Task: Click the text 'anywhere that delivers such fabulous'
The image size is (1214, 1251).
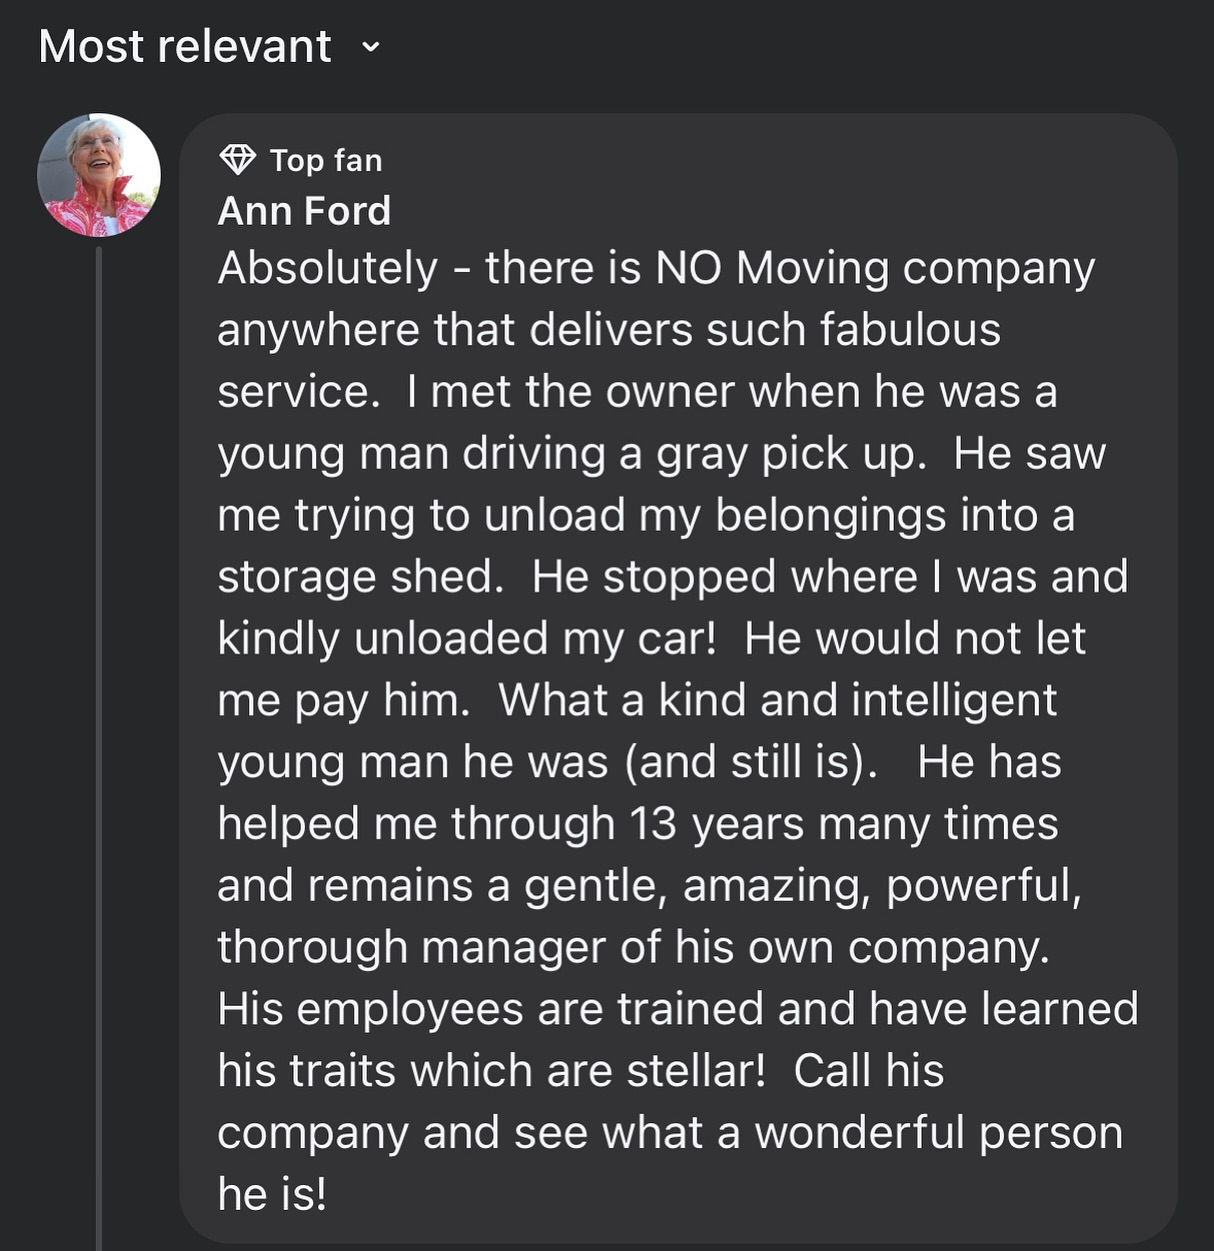Action: (608, 330)
